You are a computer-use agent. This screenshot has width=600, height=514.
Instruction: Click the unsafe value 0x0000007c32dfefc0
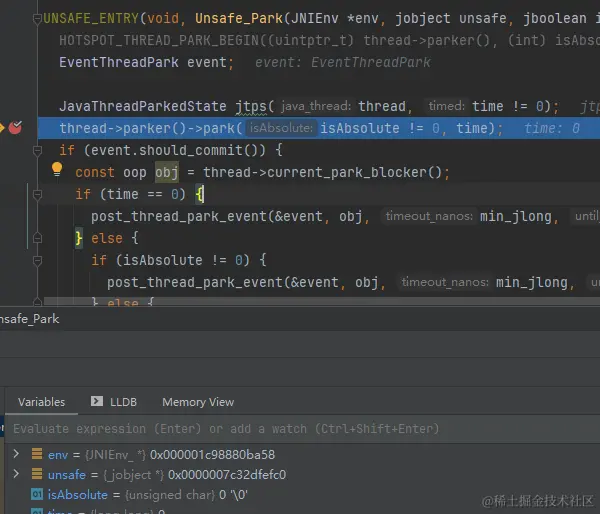[227, 475]
